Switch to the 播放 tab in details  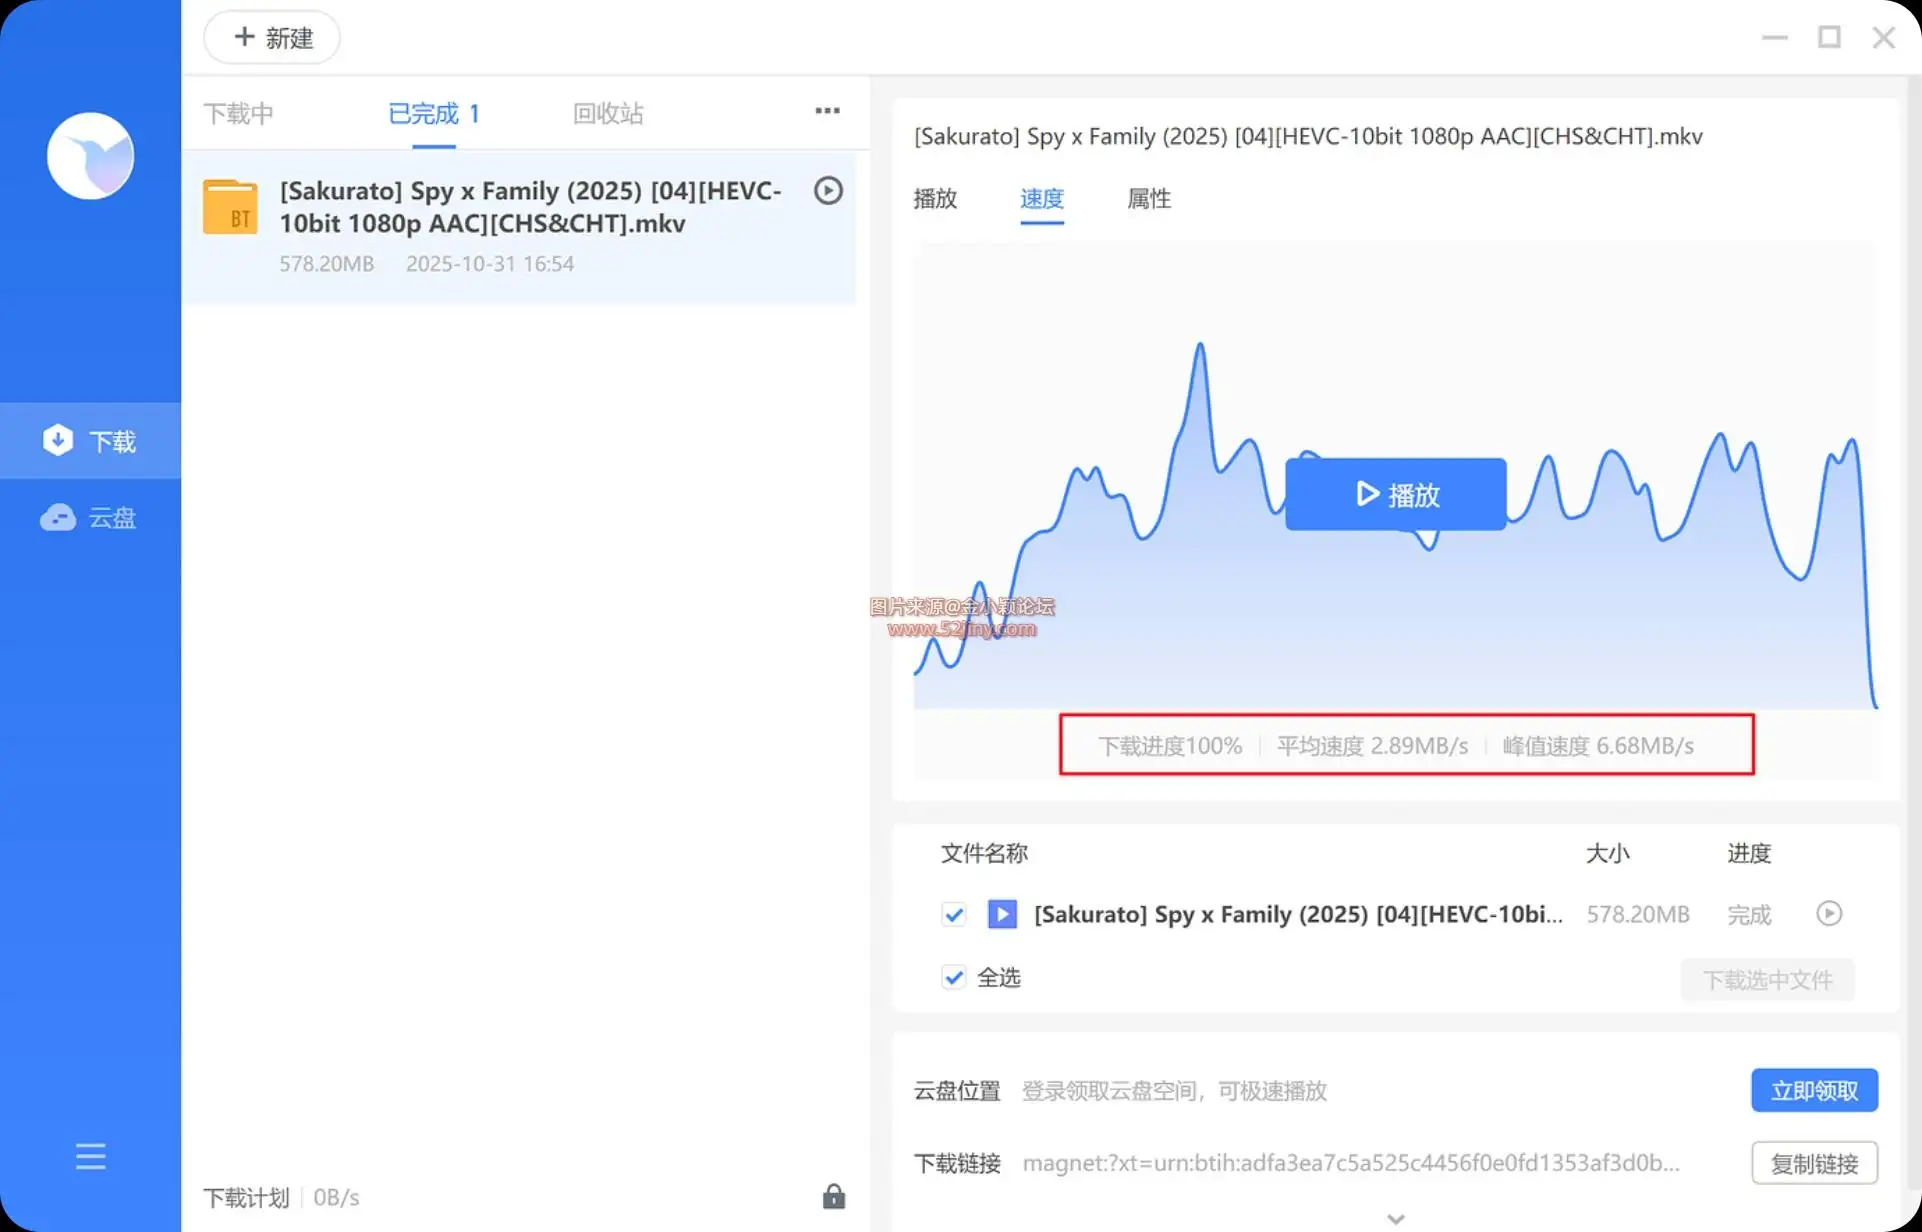pyautogui.click(x=935, y=198)
